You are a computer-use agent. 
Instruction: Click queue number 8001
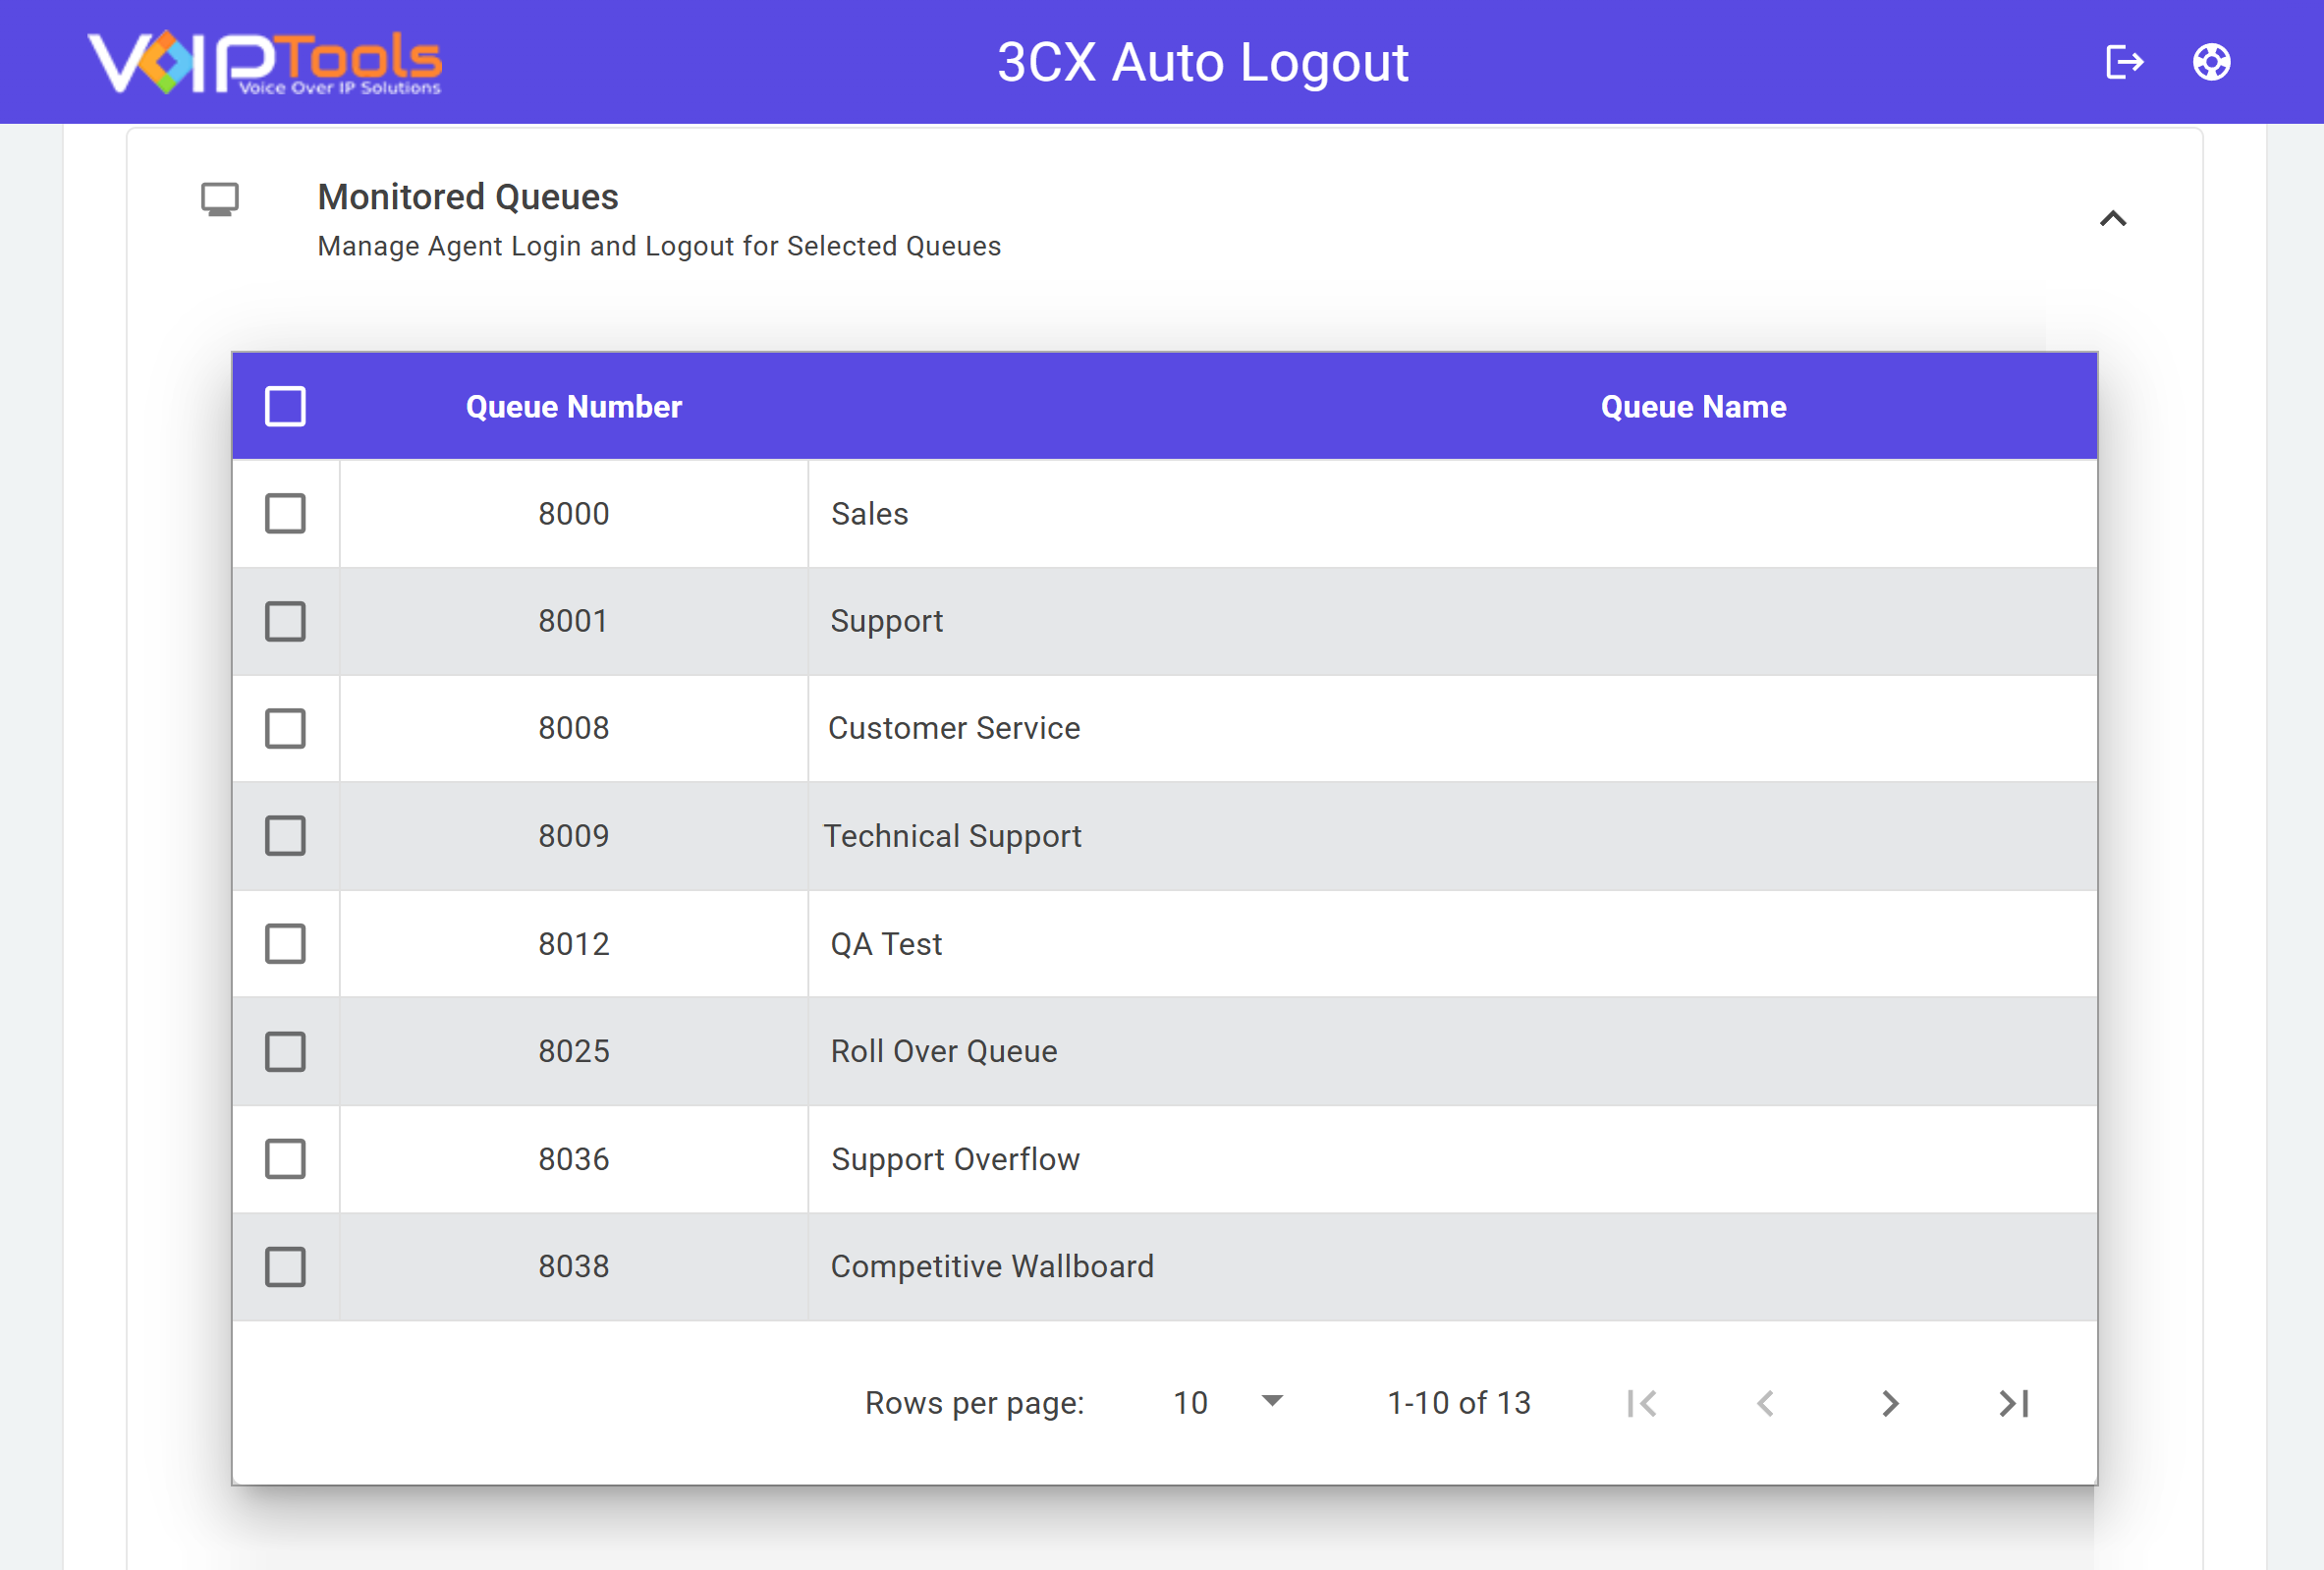574,621
